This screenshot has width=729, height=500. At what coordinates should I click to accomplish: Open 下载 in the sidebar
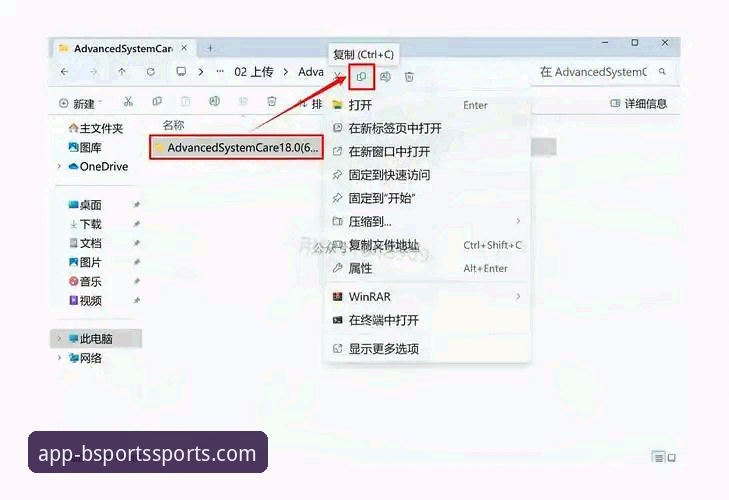(85, 224)
